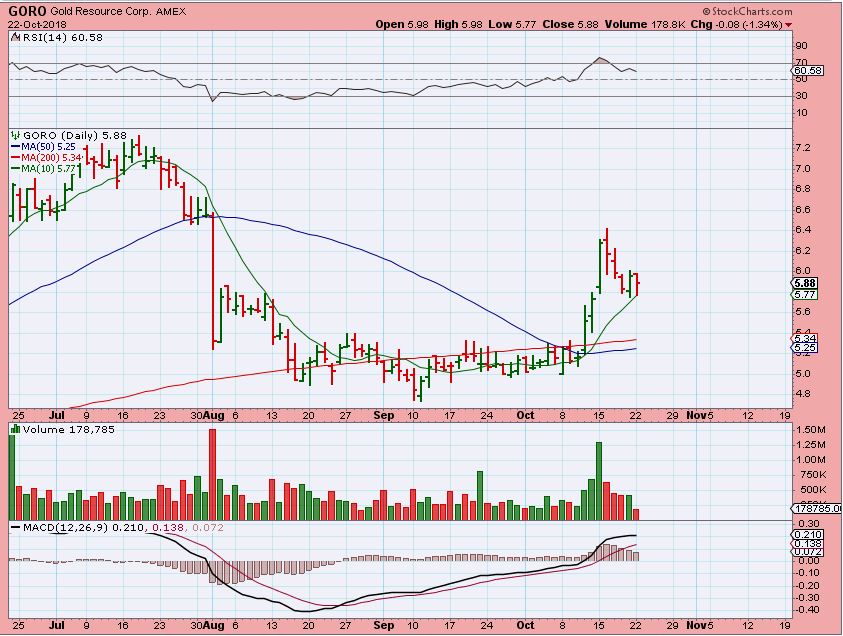Viewport: 843px width, 636px height.
Task: Click the Volume panel legend icon
Action: [x=16, y=430]
